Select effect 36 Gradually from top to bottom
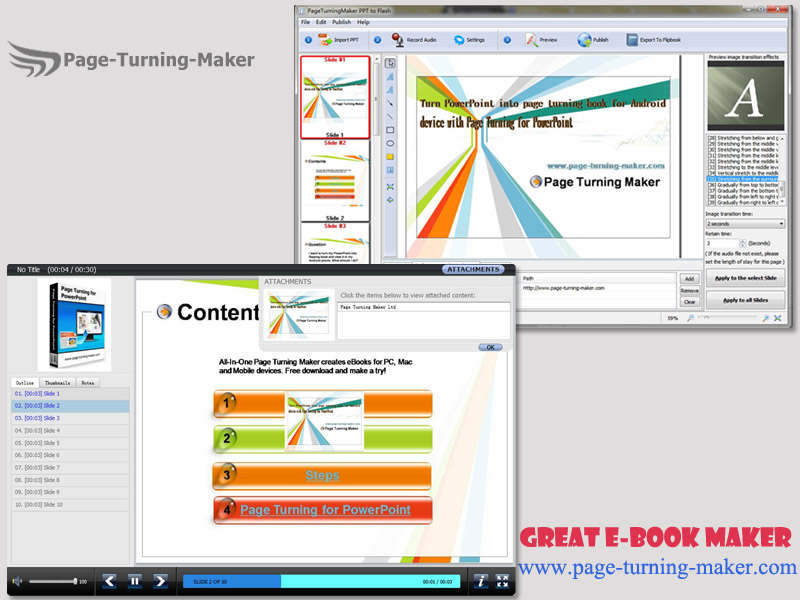Screen dimensions: 800x600 [743, 185]
